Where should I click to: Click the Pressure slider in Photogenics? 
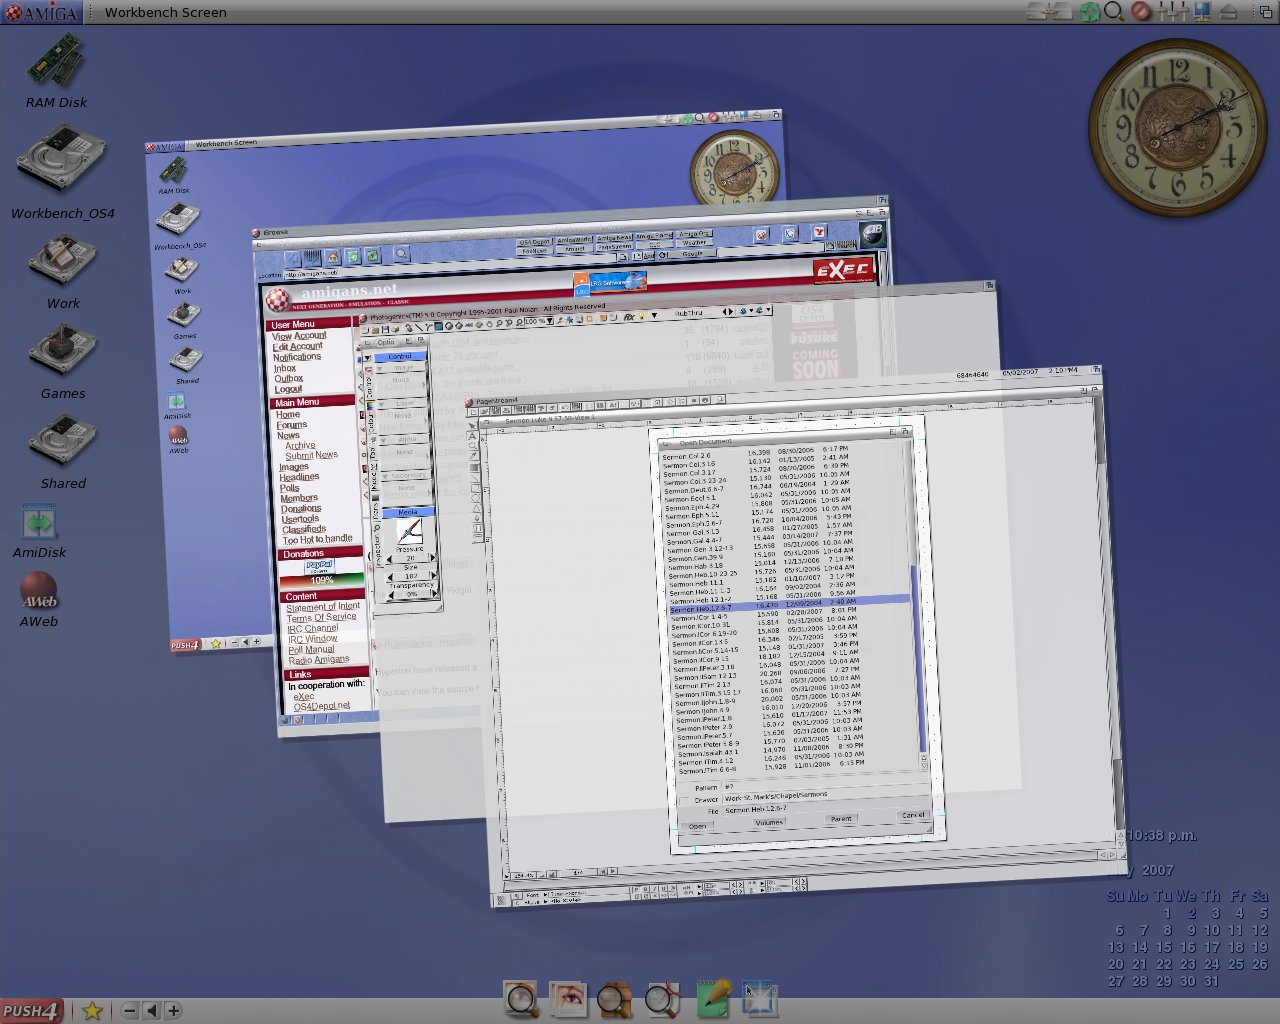pyautogui.click(x=410, y=558)
